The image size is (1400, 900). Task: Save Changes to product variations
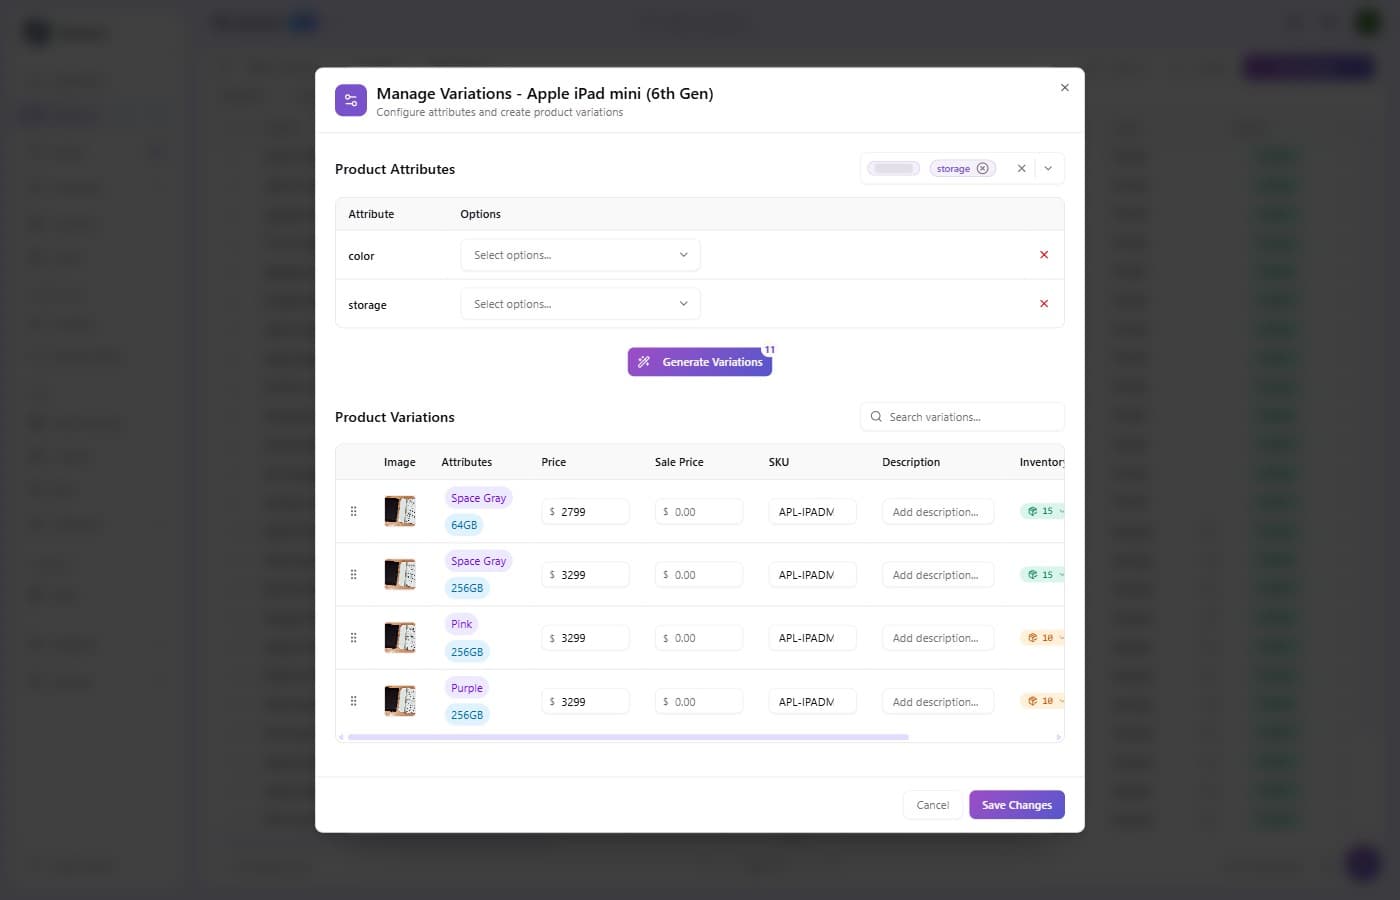[1017, 805]
